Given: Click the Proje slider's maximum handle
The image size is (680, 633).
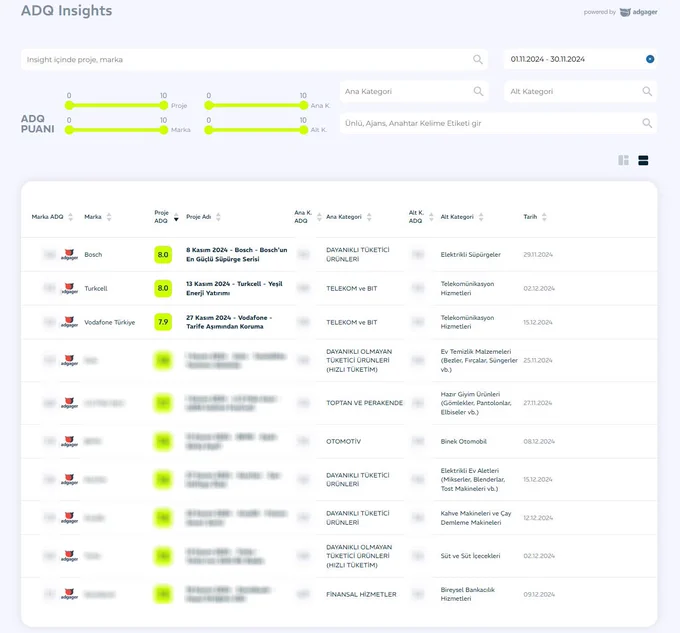Looking at the screenshot, I should 163,105.
